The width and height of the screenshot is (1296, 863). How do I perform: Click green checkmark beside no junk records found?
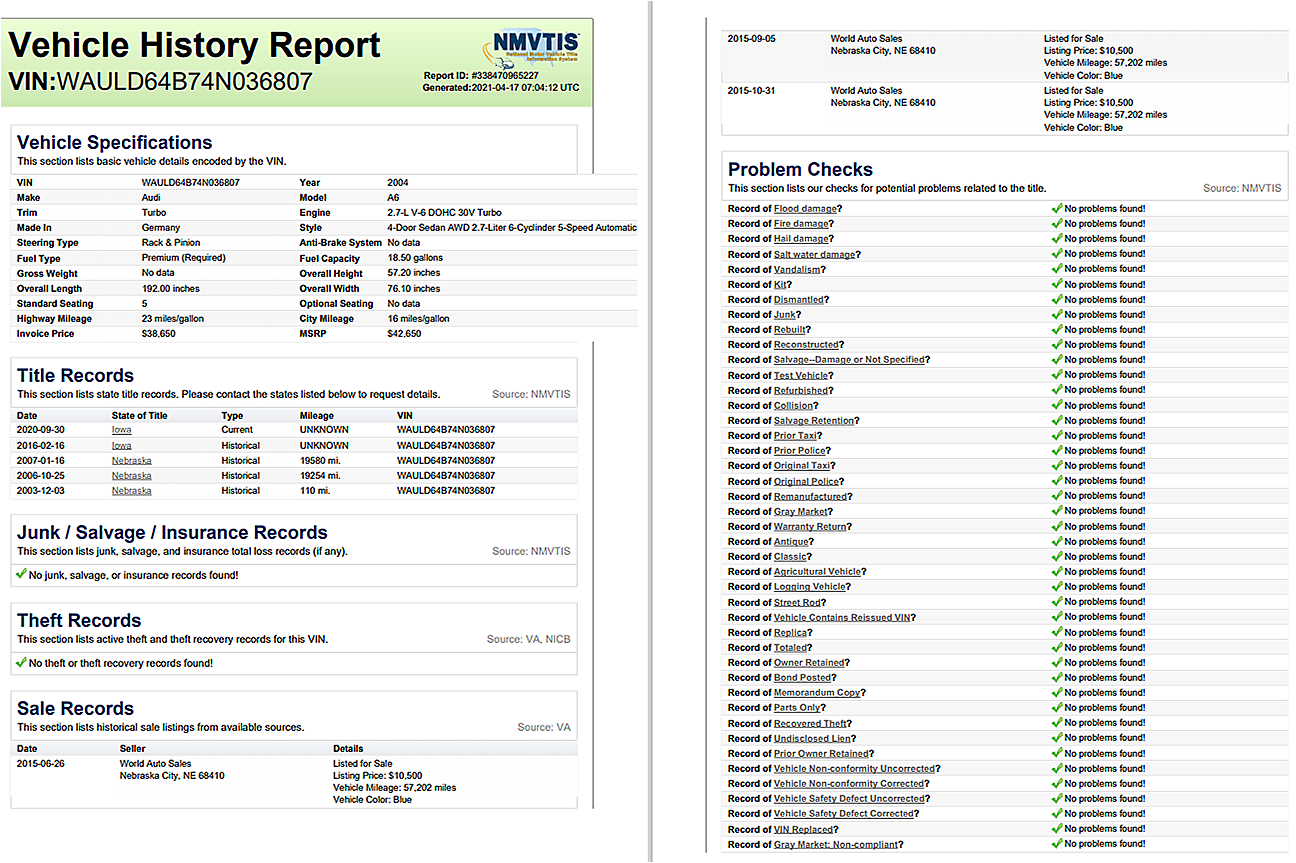pos(22,574)
